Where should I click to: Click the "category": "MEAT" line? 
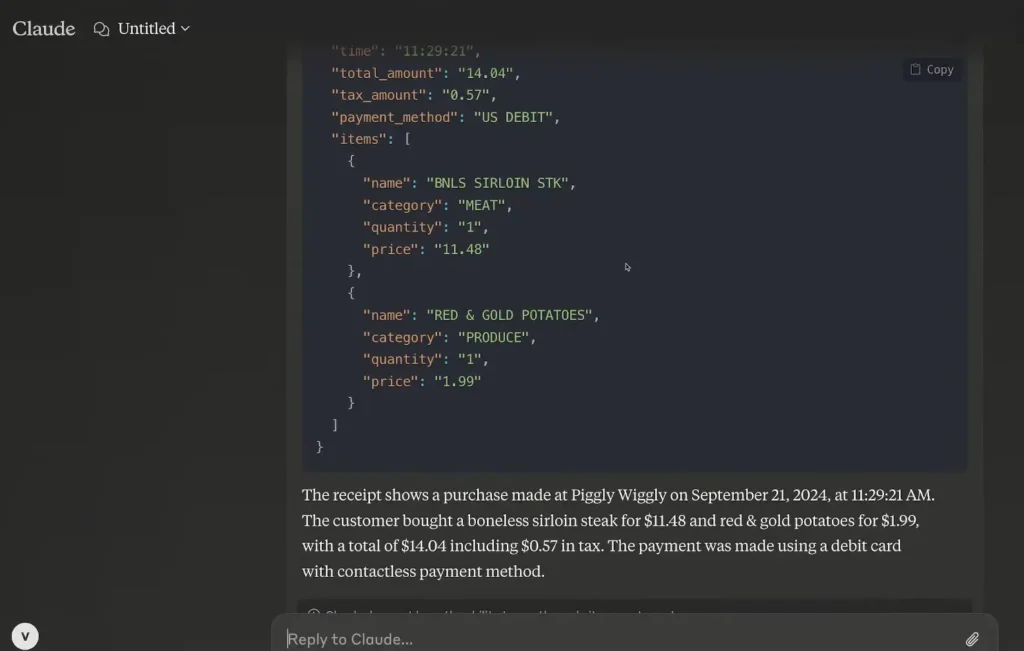438,206
